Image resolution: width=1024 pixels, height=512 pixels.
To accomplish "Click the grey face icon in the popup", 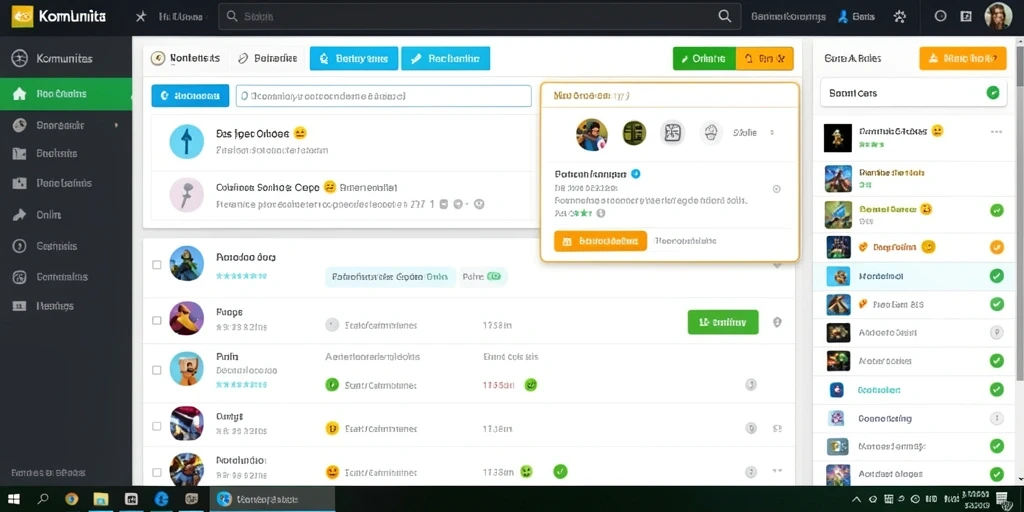I will click(x=711, y=133).
